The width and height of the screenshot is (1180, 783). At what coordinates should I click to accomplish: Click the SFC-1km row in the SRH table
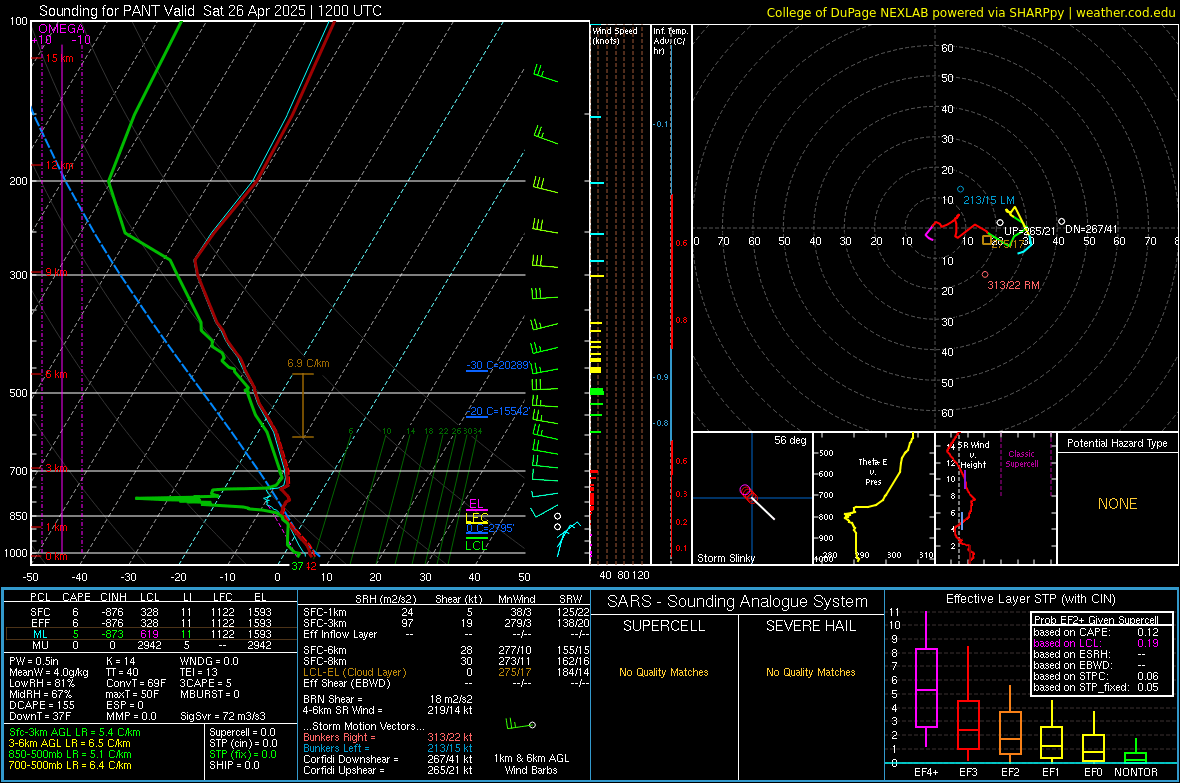pos(446,612)
